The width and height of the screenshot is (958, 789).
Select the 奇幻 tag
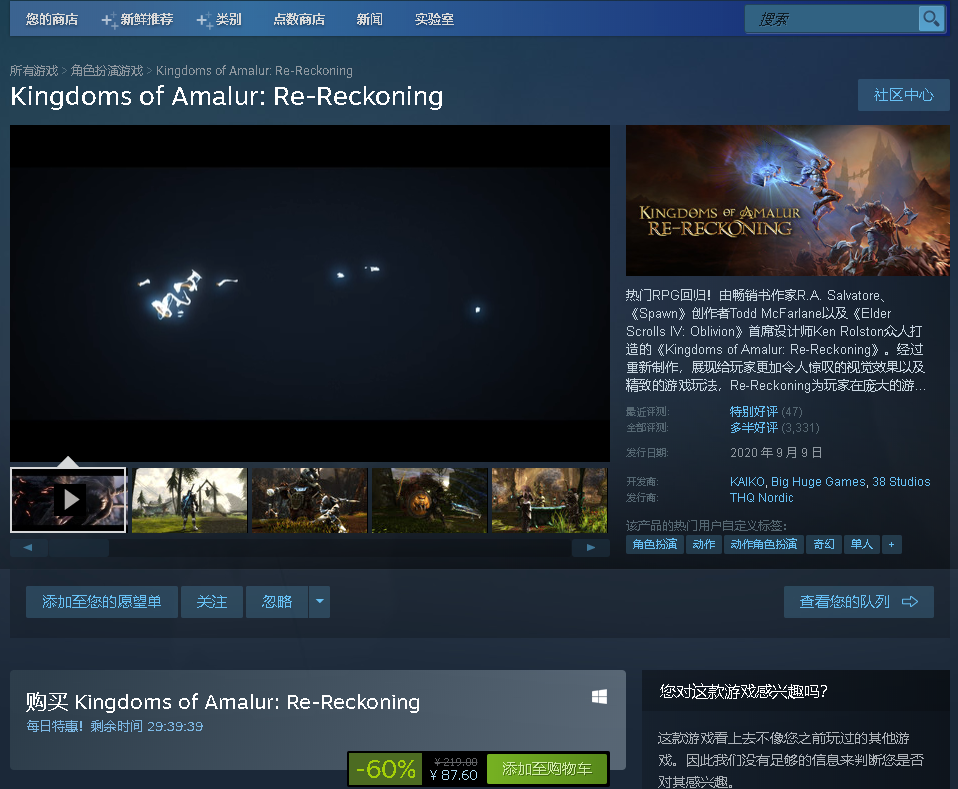(x=824, y=544)
